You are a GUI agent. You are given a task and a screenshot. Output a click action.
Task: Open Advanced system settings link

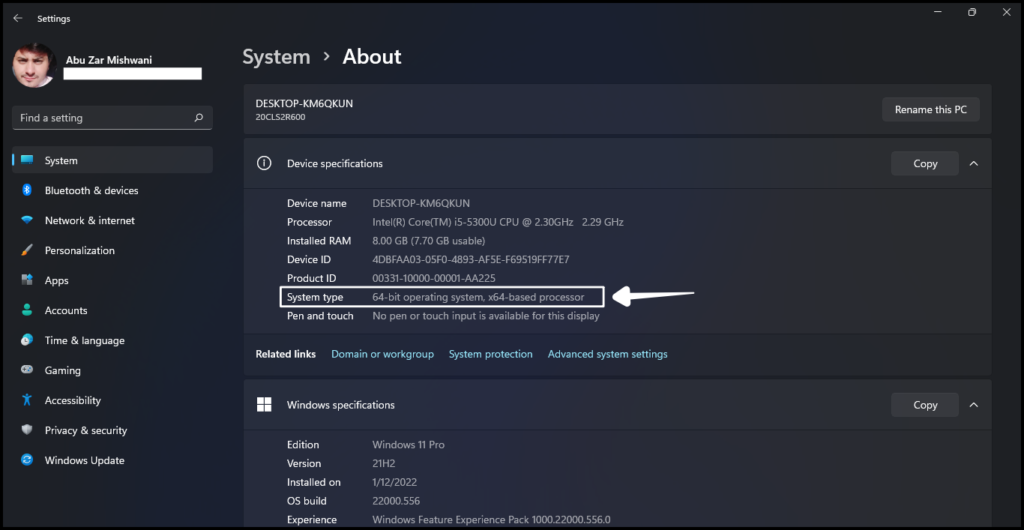pyautogui.click(x=607, y=354)
